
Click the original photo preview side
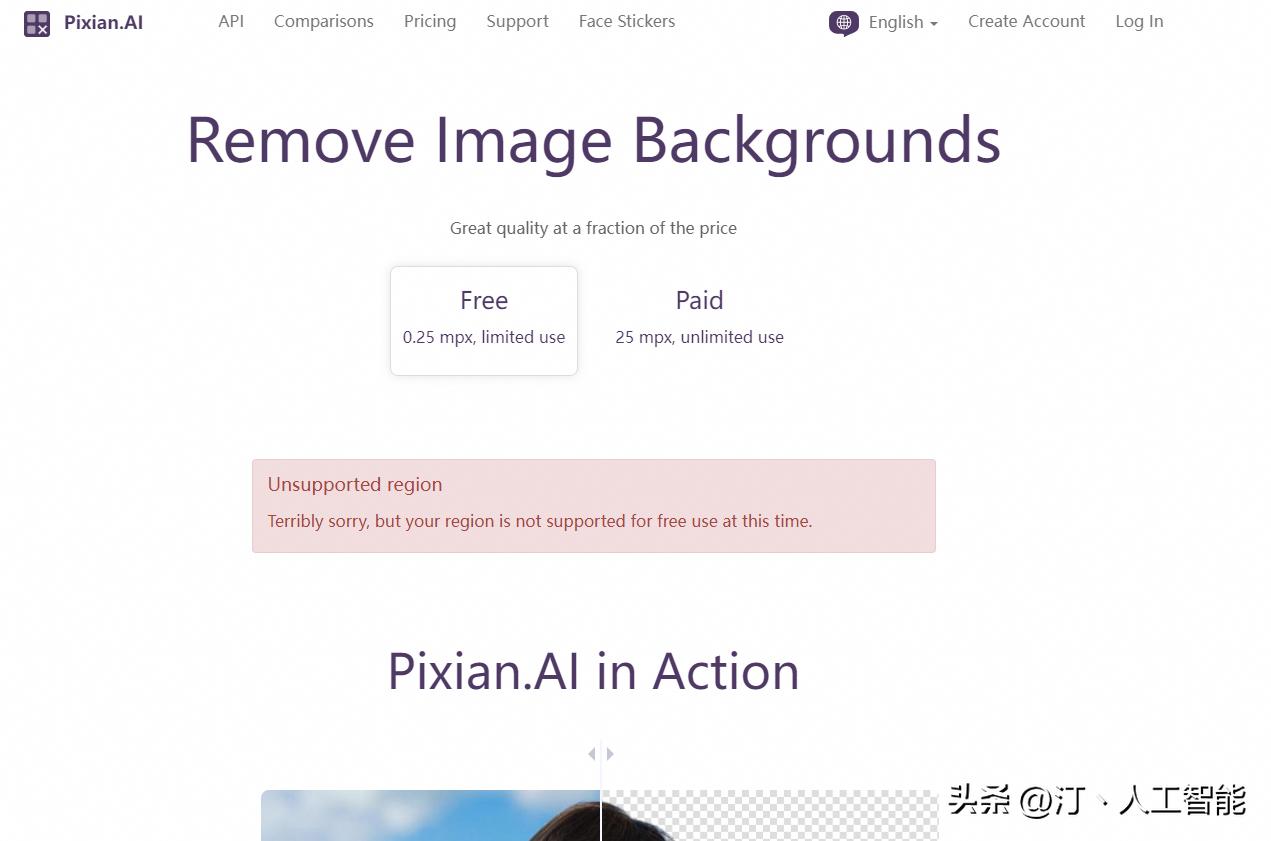pos(430,816)
